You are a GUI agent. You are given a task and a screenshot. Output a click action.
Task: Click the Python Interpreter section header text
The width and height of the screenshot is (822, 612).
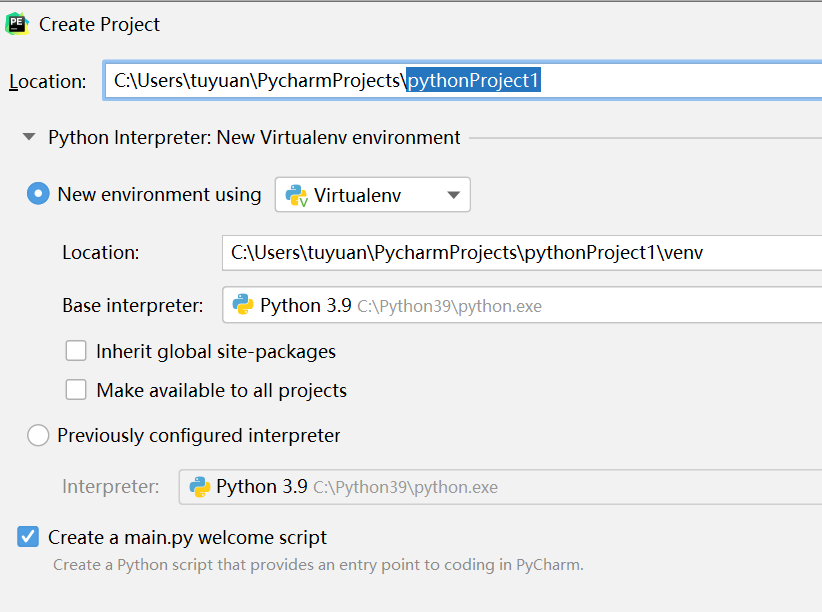[254, 137]
